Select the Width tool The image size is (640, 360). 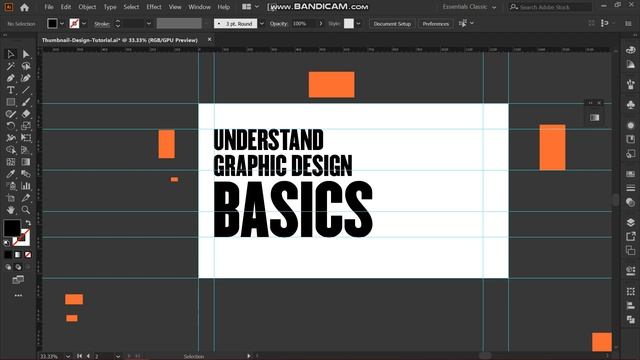click(x=11, y=138)
